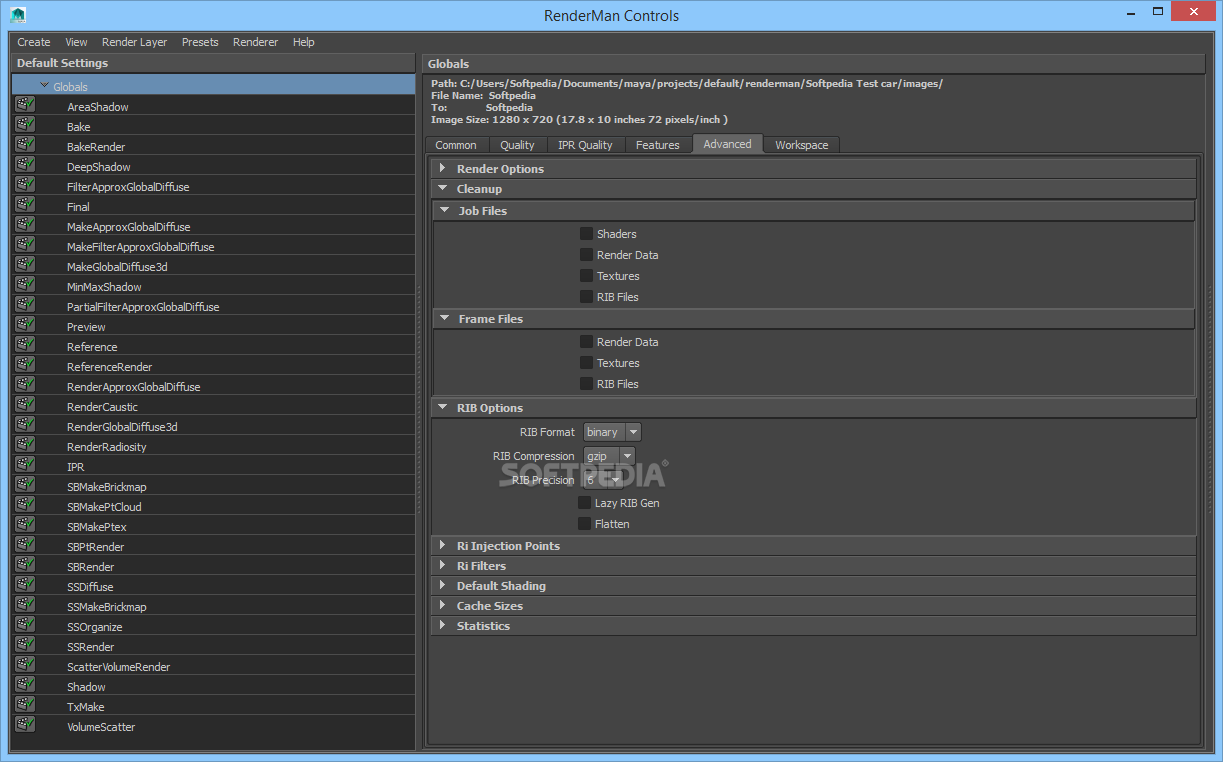Enable RIB Files under Job Files

587,296
